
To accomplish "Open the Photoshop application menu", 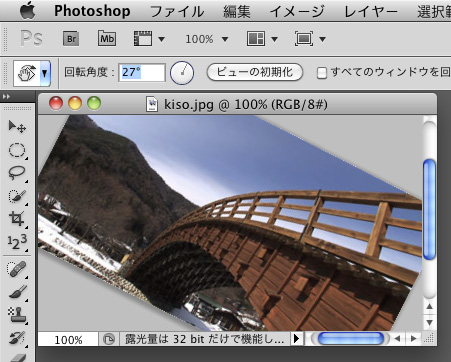I will (x=92, y=11).
